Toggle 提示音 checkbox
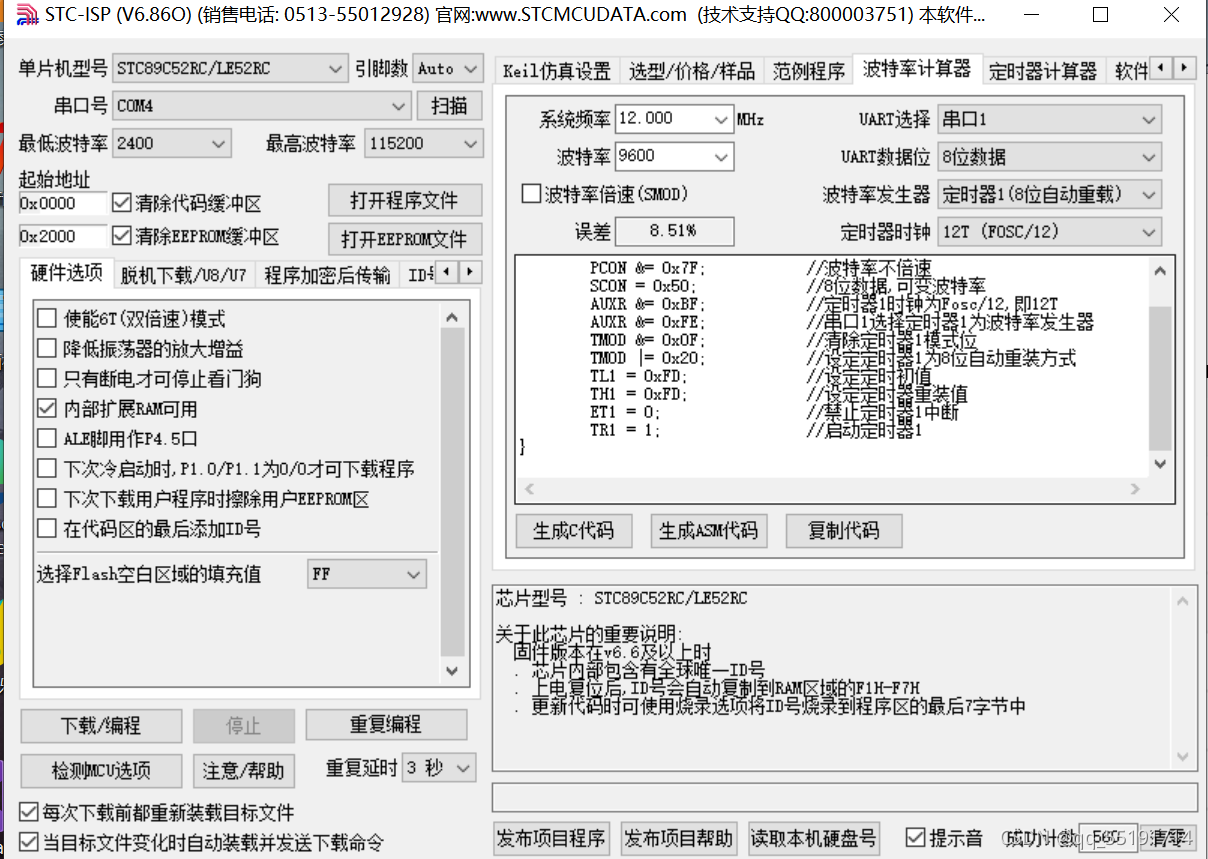Viewport: 1208px width, 859px height. click(x=915, y=837)
